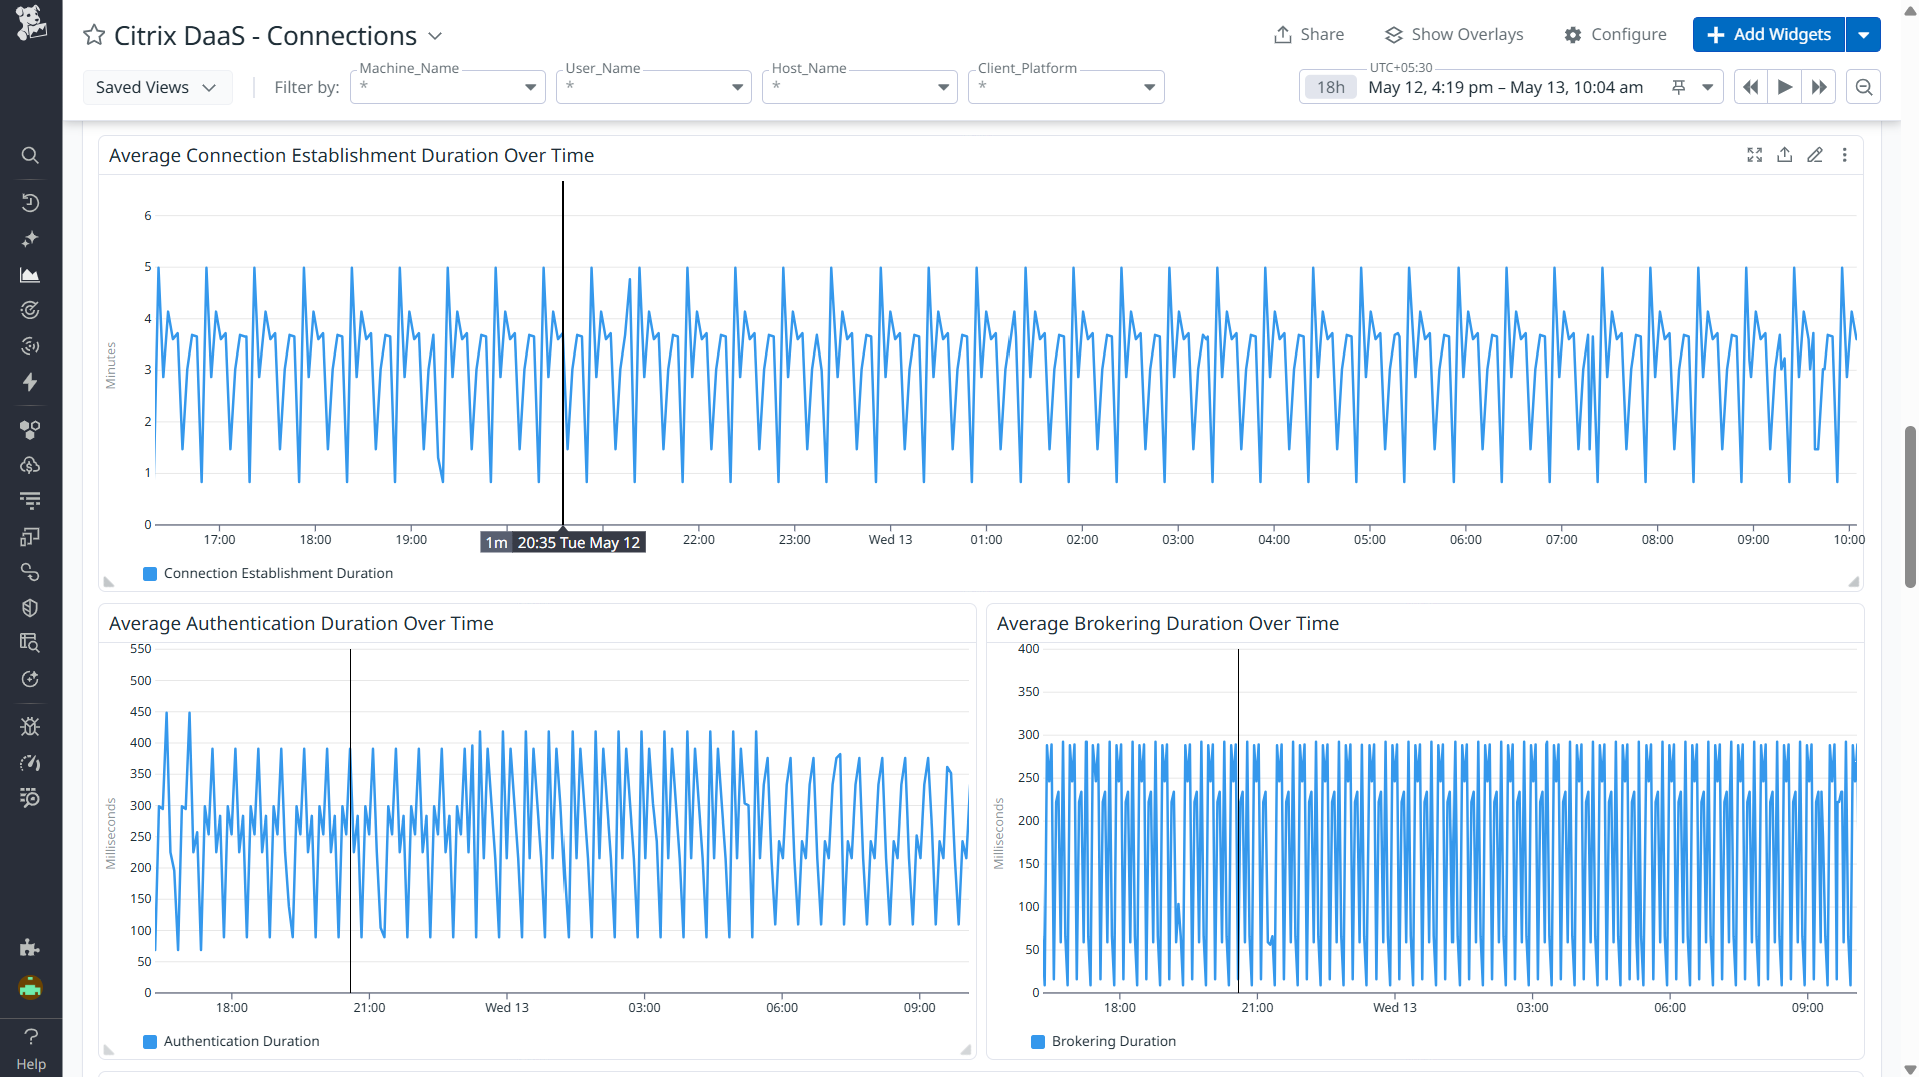Click the Connection Establishment Duration legend label
The width and height of the screenshot is (1919, 1077).
(278, 573)
